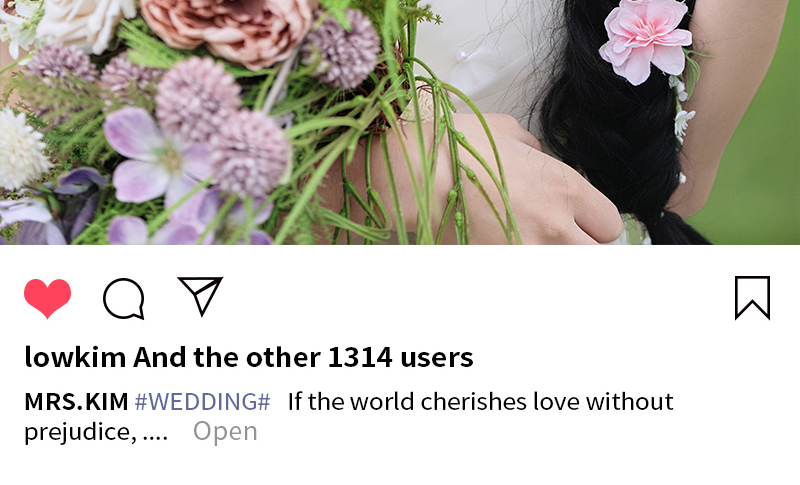Unlike the post via the red heart

click(x=47, y=298)
